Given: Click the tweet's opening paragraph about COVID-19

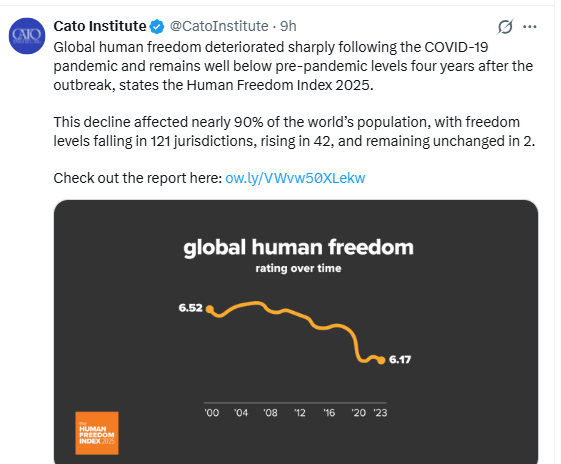Looking at the screenshot, I should [293, 66].
